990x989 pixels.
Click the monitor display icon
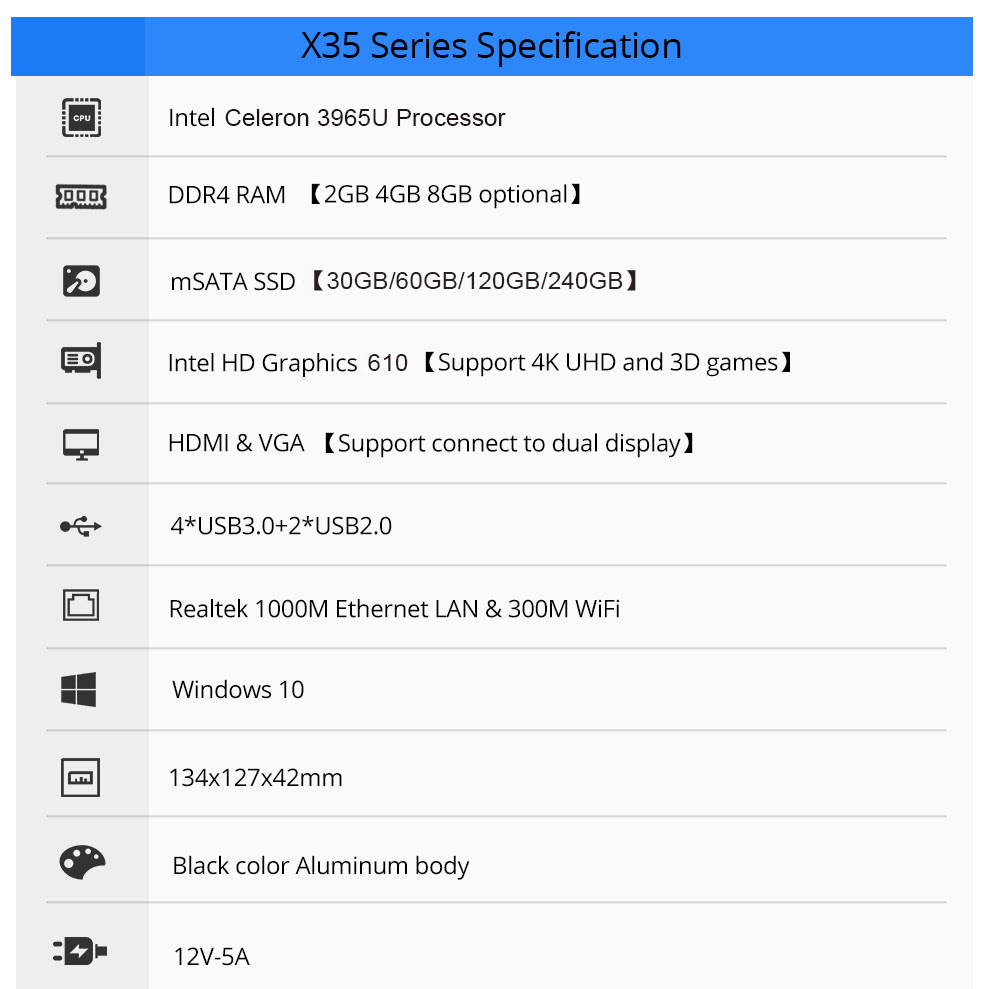click(x=81, y=445)
